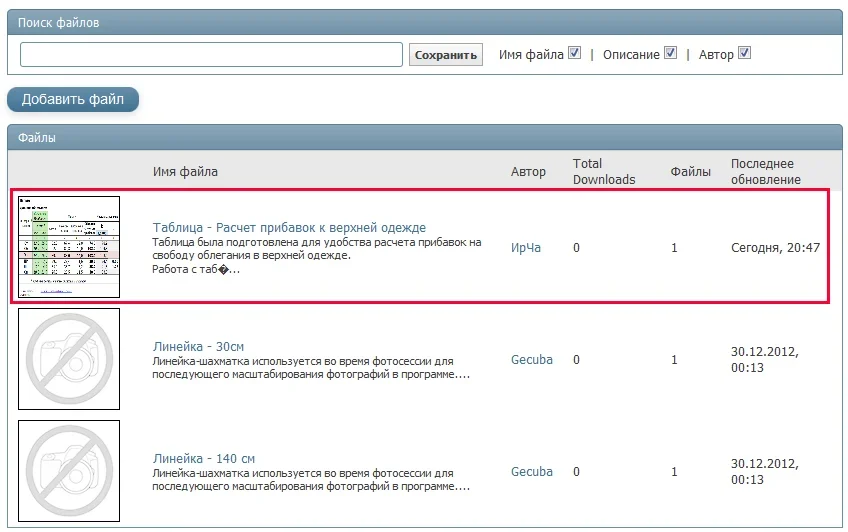Viewport: 848px width, 532px height.
Task: Click the Файлы panel title bar
Action: [x=425, y=137]
